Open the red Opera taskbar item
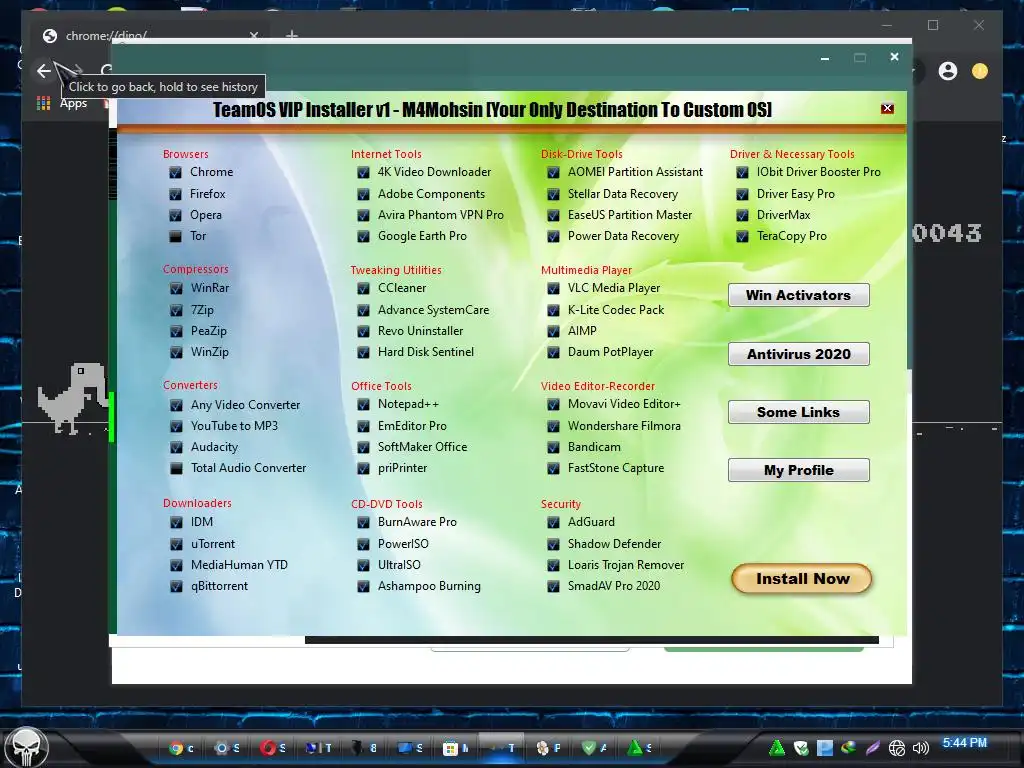Viewport: 1024px width, 768px height. [272, 748]
